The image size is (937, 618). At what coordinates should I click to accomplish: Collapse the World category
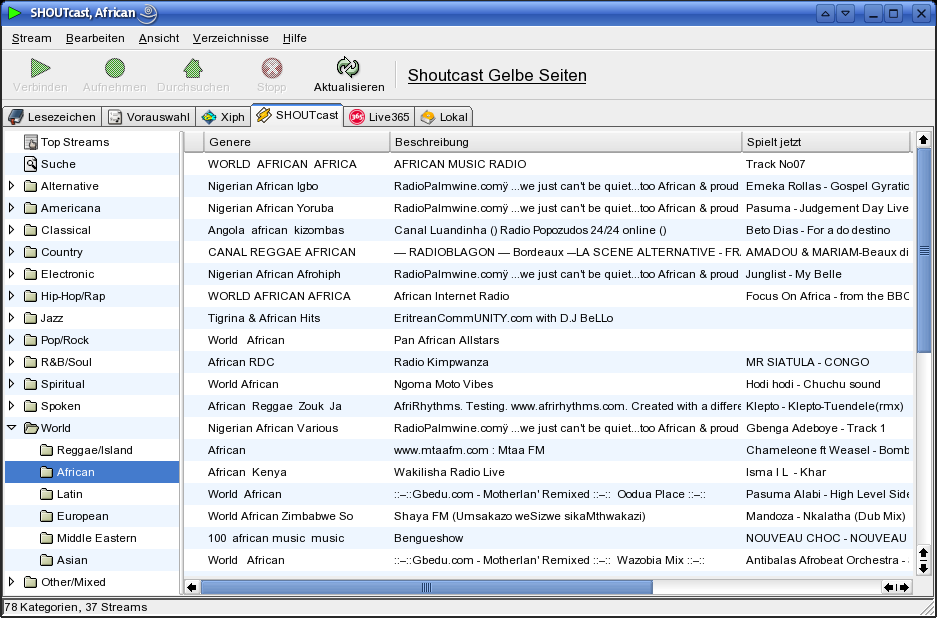[x=12, y=428]
